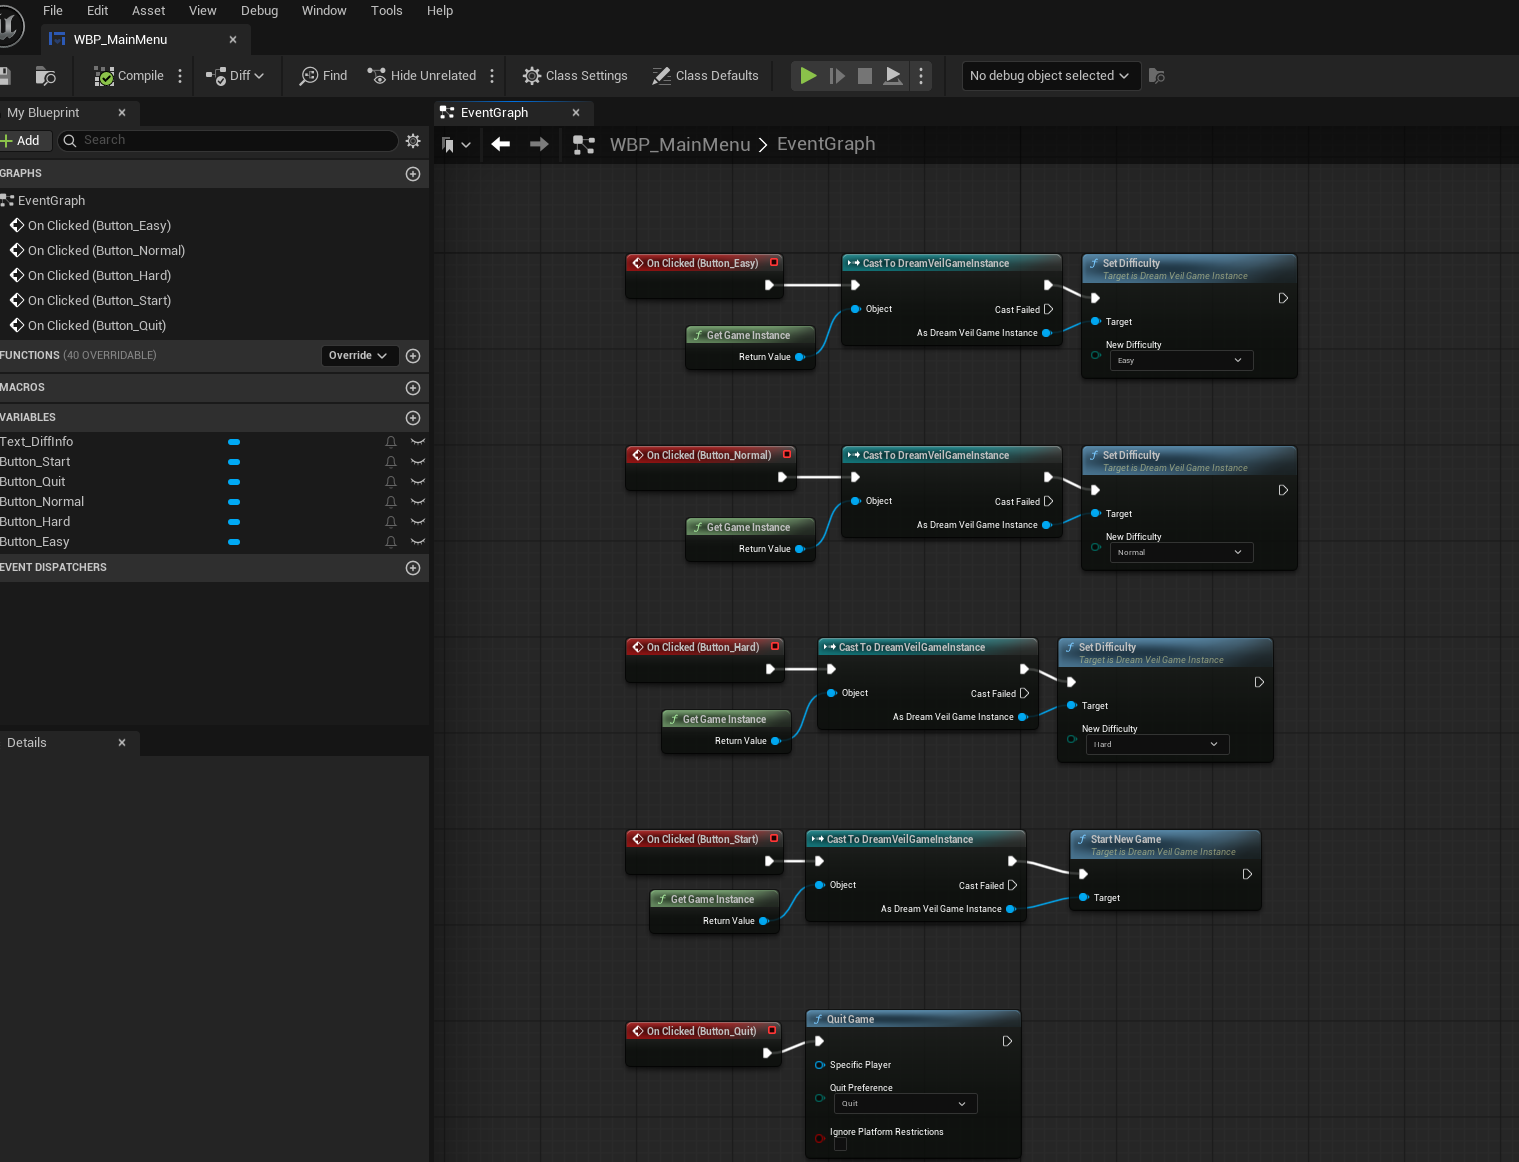Check Ignore Platform Restrictions checkbox
Screen dimensions: 1519x1162
click(x=840, y=1145)
